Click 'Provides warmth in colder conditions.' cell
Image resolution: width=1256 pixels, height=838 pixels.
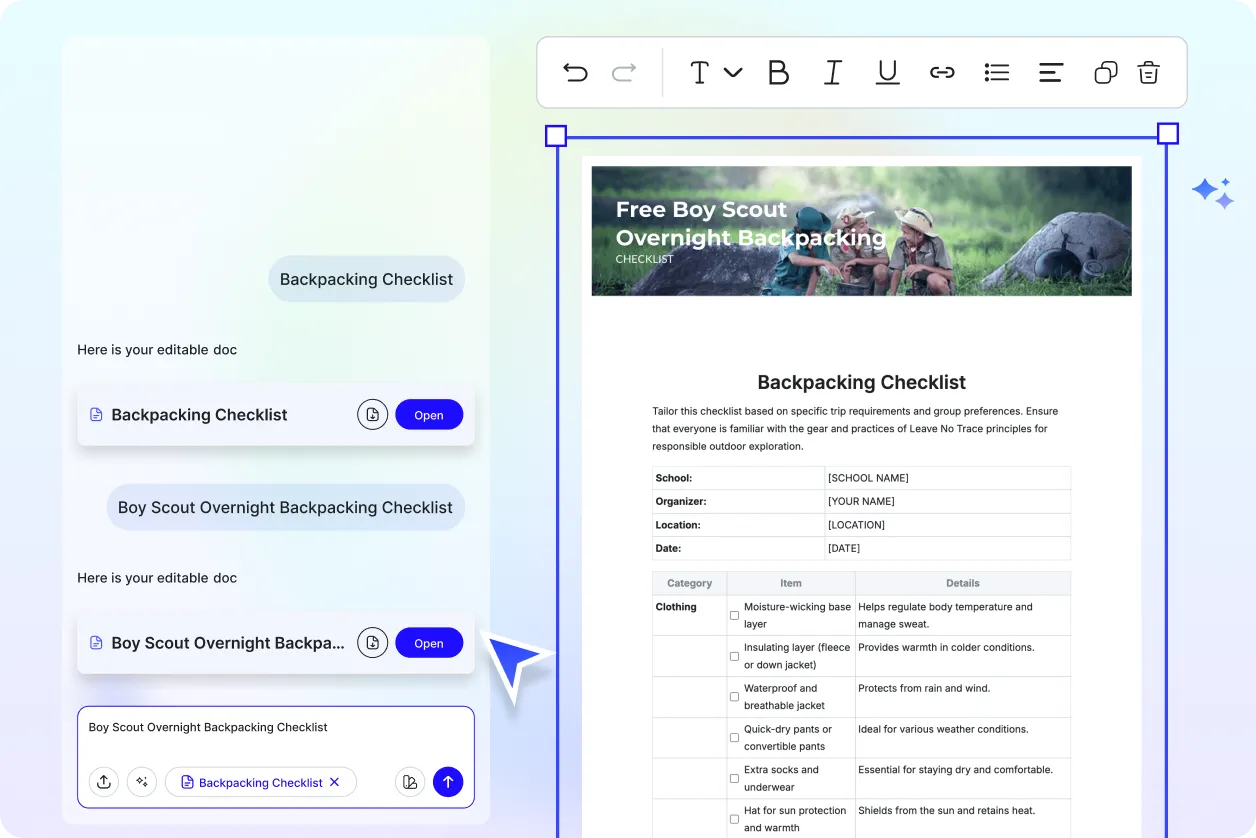[x=963, y=656]
